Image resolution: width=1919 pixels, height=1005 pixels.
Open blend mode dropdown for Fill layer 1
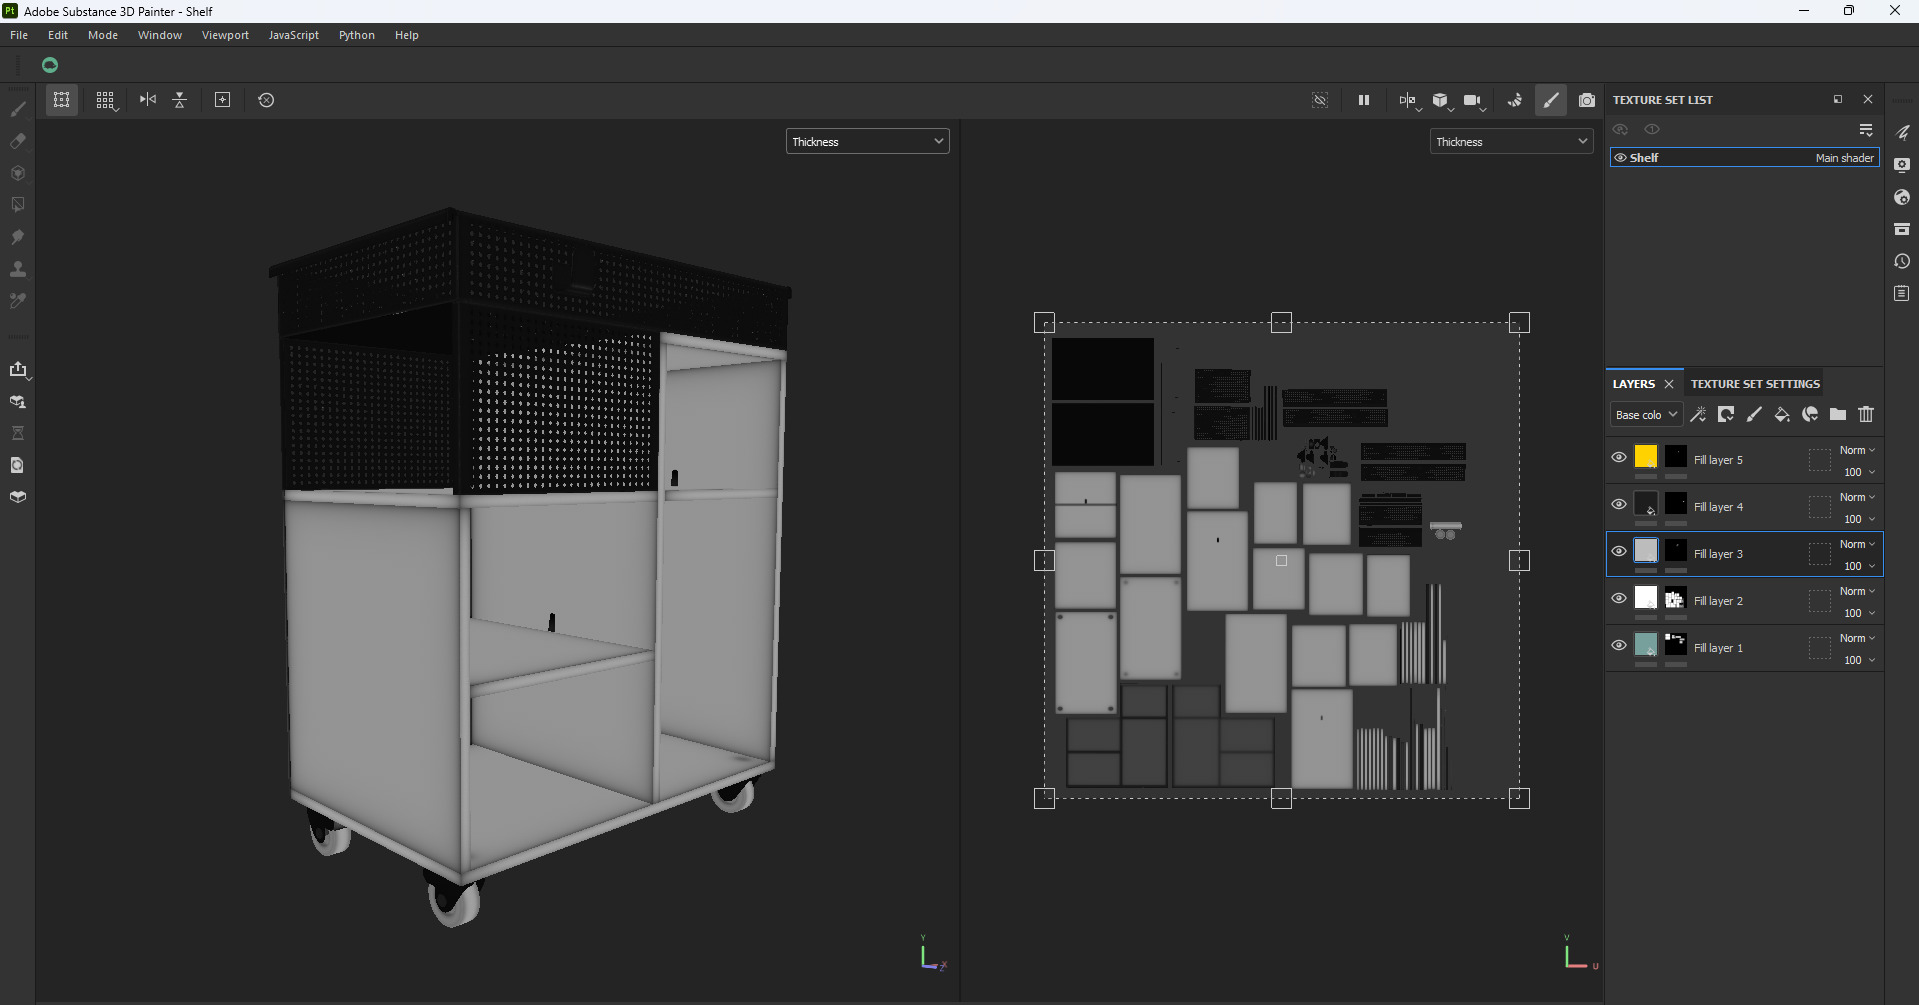(x=1857, y=638)
